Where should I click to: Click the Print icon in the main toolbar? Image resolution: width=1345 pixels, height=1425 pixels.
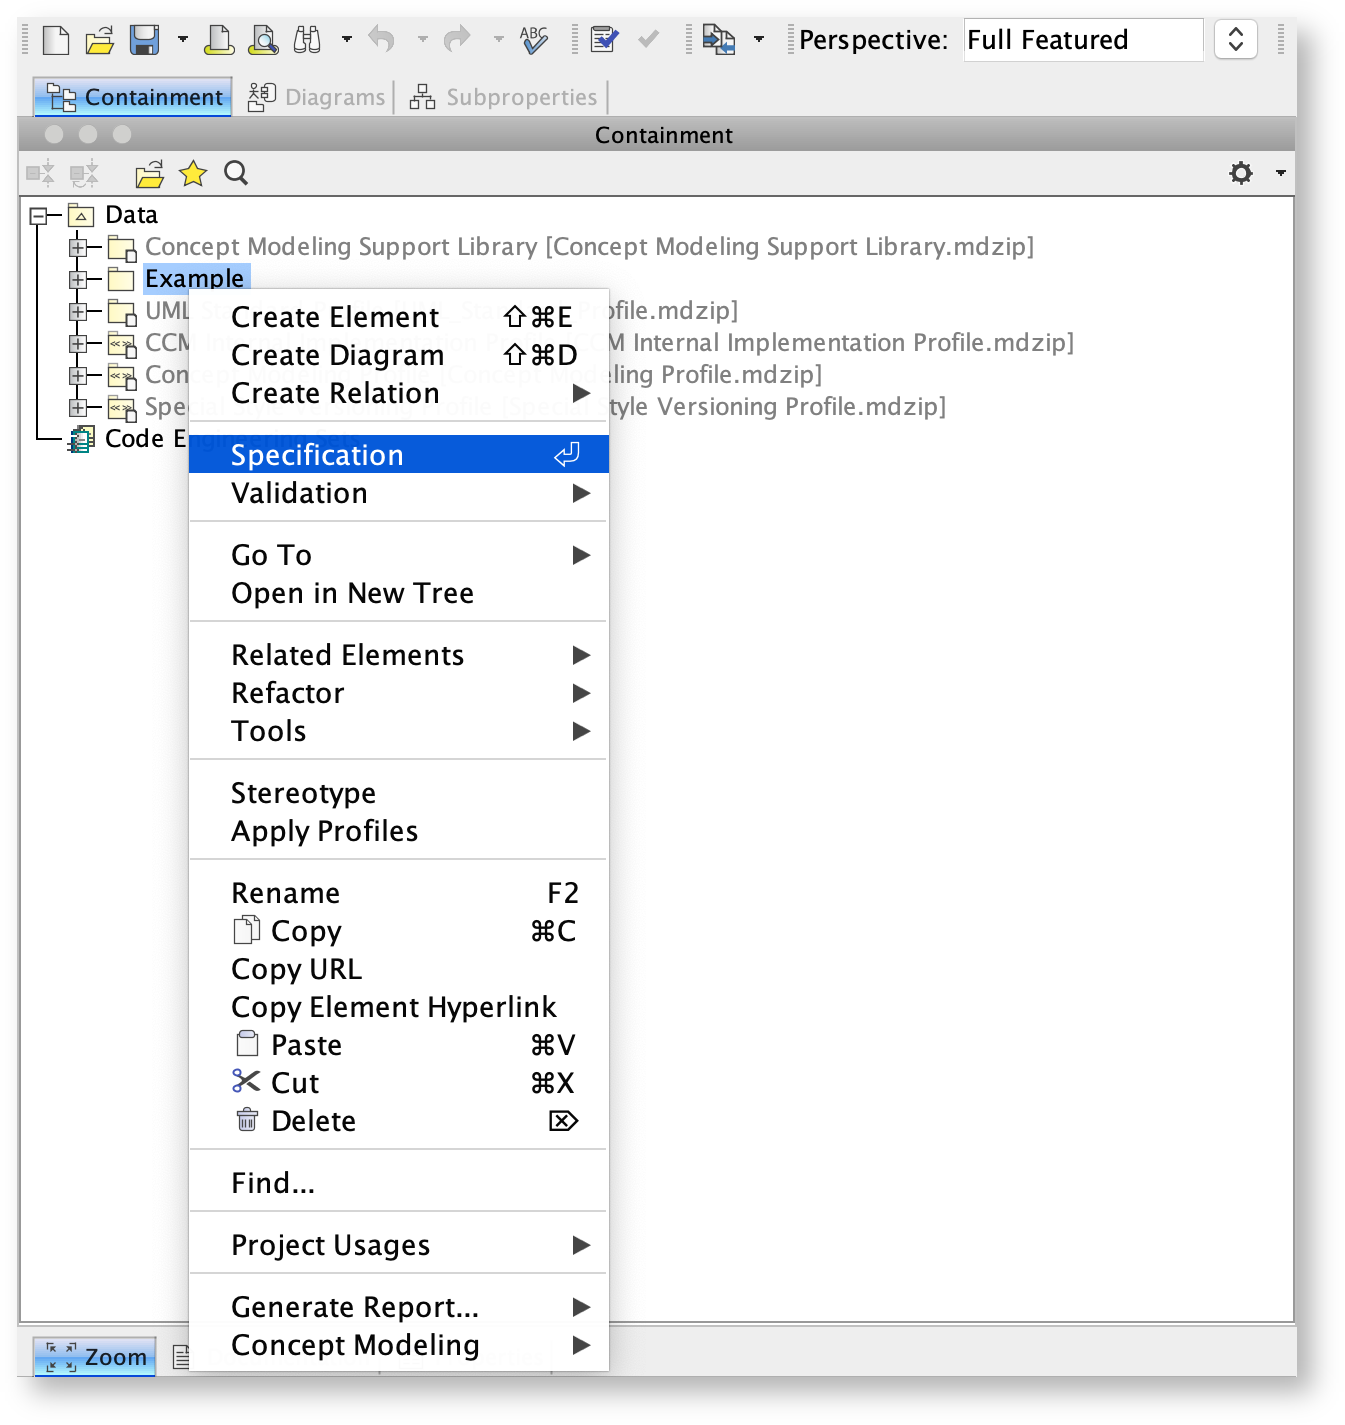219,40
